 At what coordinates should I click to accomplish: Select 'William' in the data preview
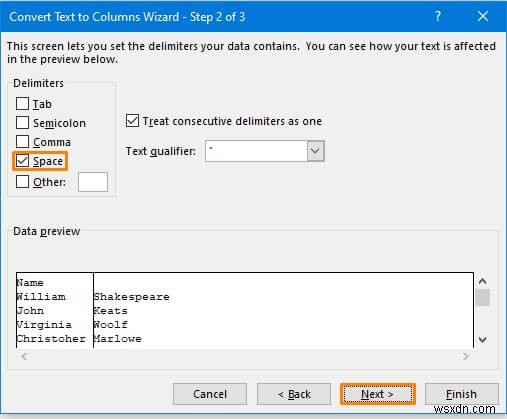click(41, 297)
